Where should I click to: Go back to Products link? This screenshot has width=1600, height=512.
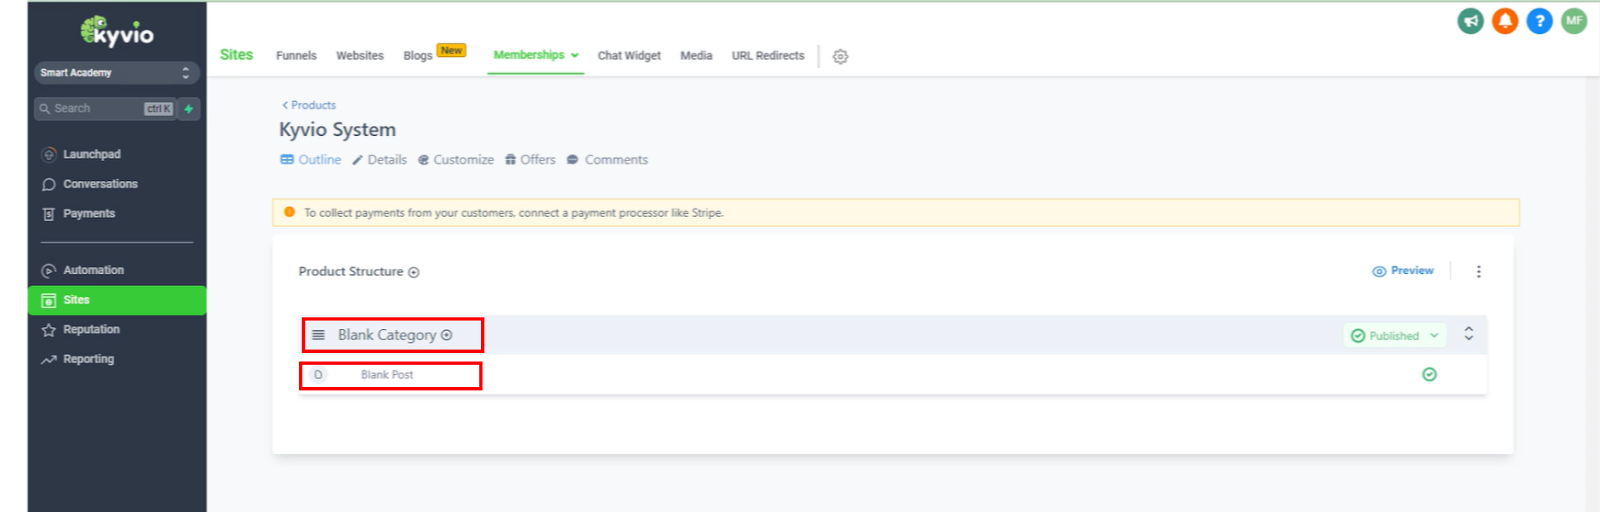point(309,105)
